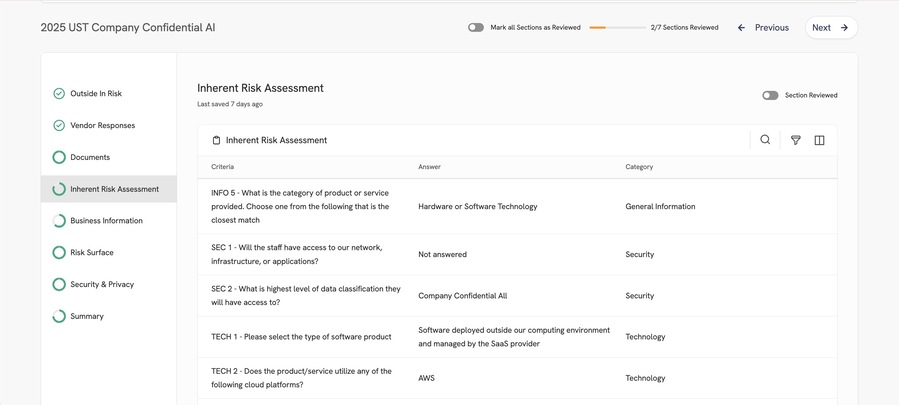Click the Next button
The image size is (899, 405).
(831, 28)
